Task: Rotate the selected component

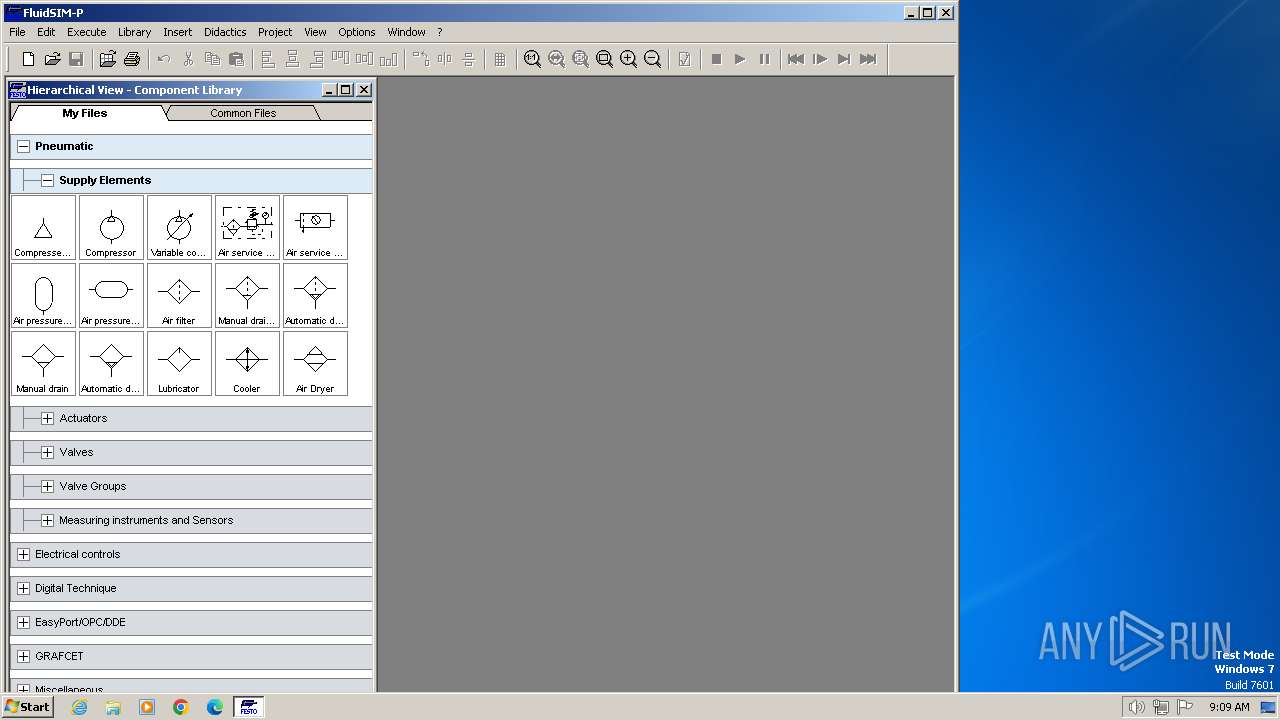Action: pos(421,59)
